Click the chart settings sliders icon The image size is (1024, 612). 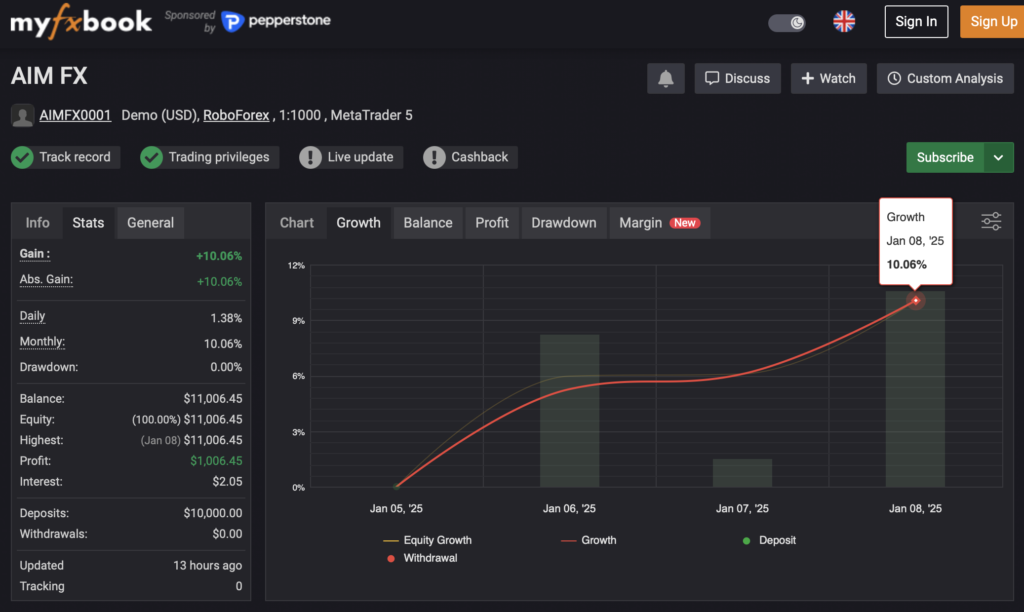click(x=991, y=222)
